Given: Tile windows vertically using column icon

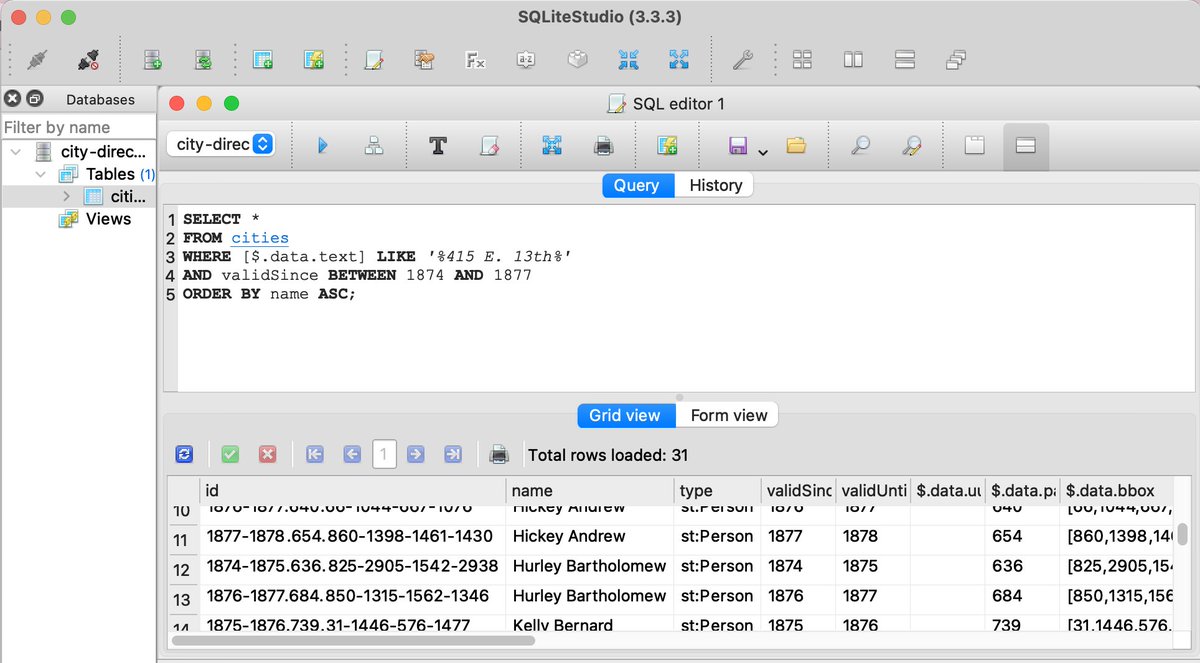Looking at the screenshot, I should 853,60.
